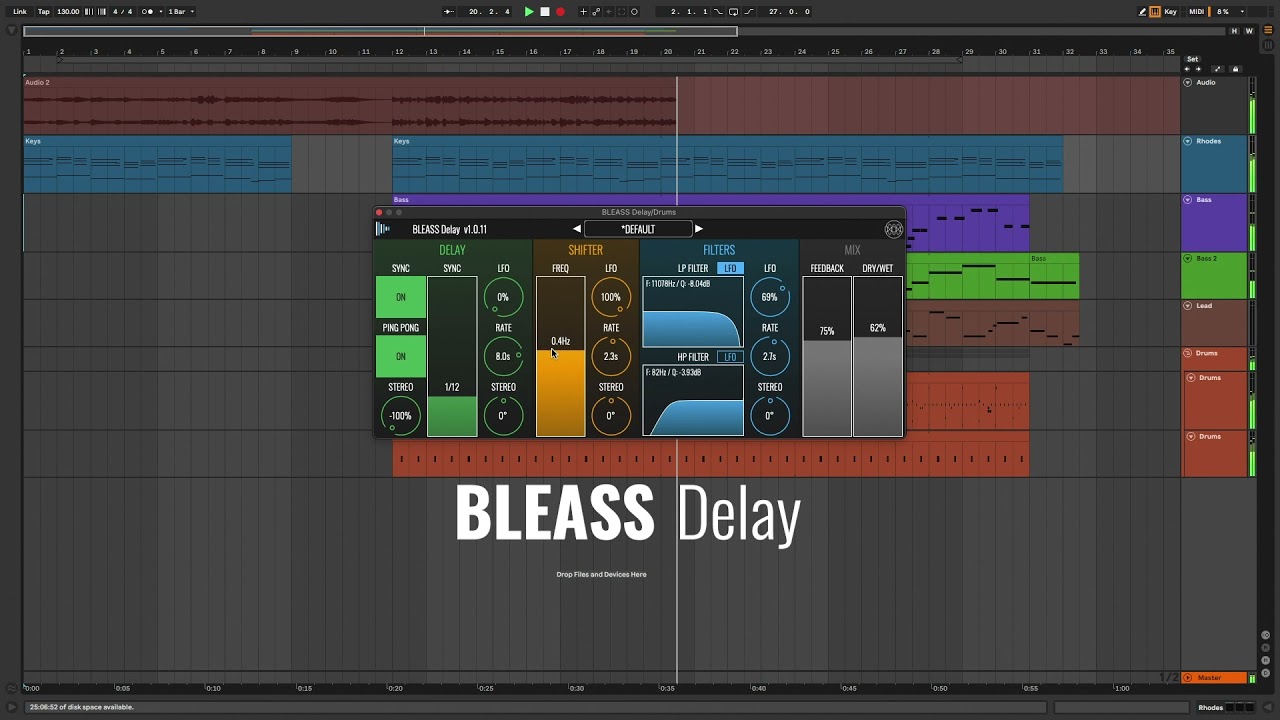Toggle Session Record circle icon
This screenshot has height=720, width=1280.
coord(634,12)
